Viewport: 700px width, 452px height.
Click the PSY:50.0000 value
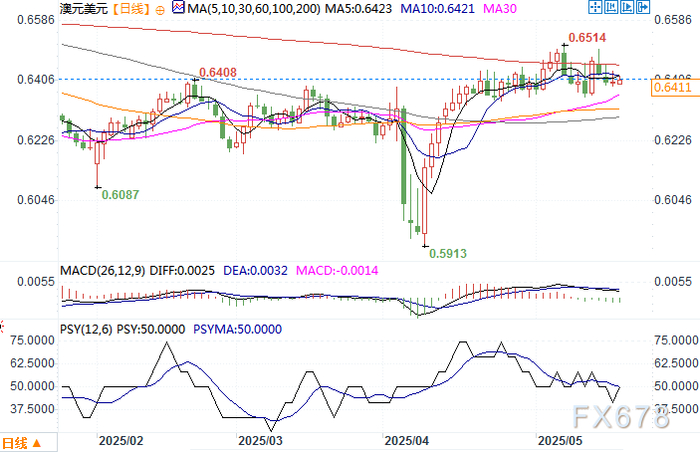(x=151, y=330)
